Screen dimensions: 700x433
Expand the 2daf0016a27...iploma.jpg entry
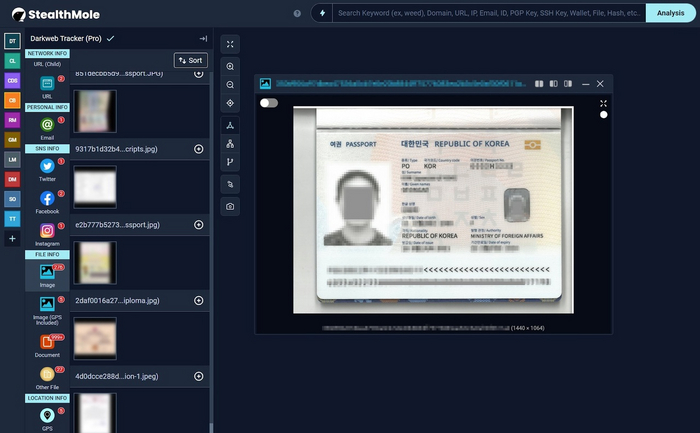tap(198, 301)
